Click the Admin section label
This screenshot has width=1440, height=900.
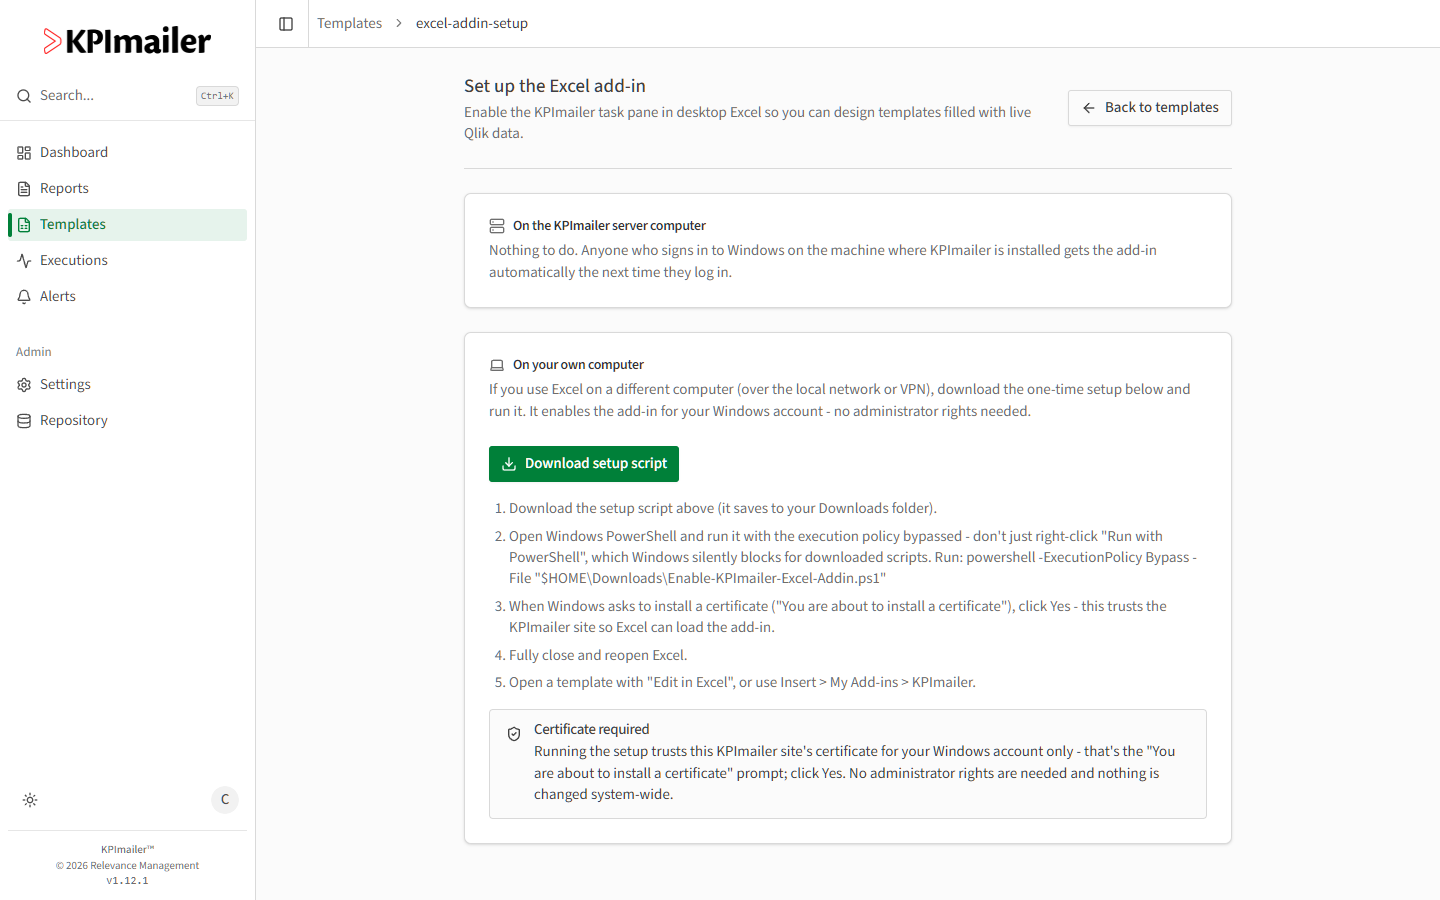point(34,352)
